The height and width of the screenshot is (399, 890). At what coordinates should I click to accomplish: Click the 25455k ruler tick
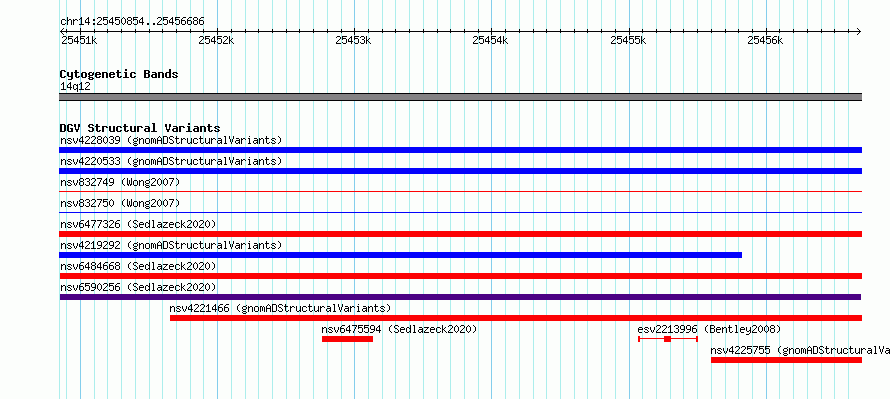(628, 40)
